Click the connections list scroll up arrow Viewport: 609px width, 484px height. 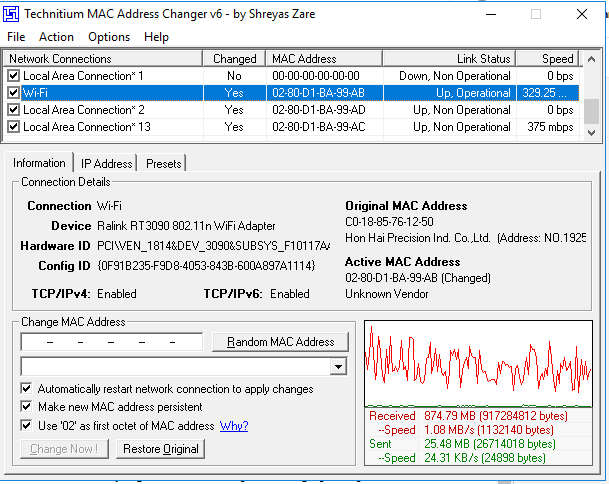(x=592, y=59)
